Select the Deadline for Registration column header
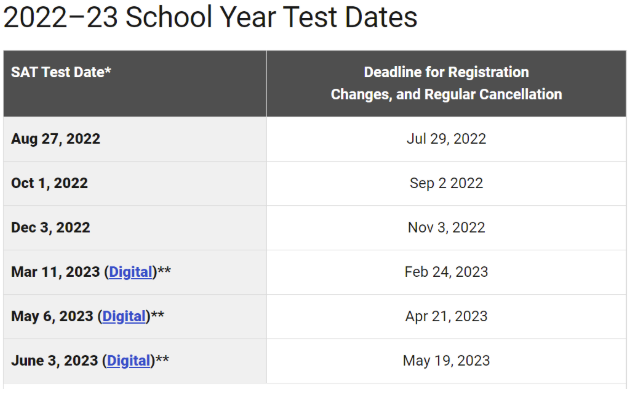The height and width of the screenshot is (395, 633). [446, 84]
